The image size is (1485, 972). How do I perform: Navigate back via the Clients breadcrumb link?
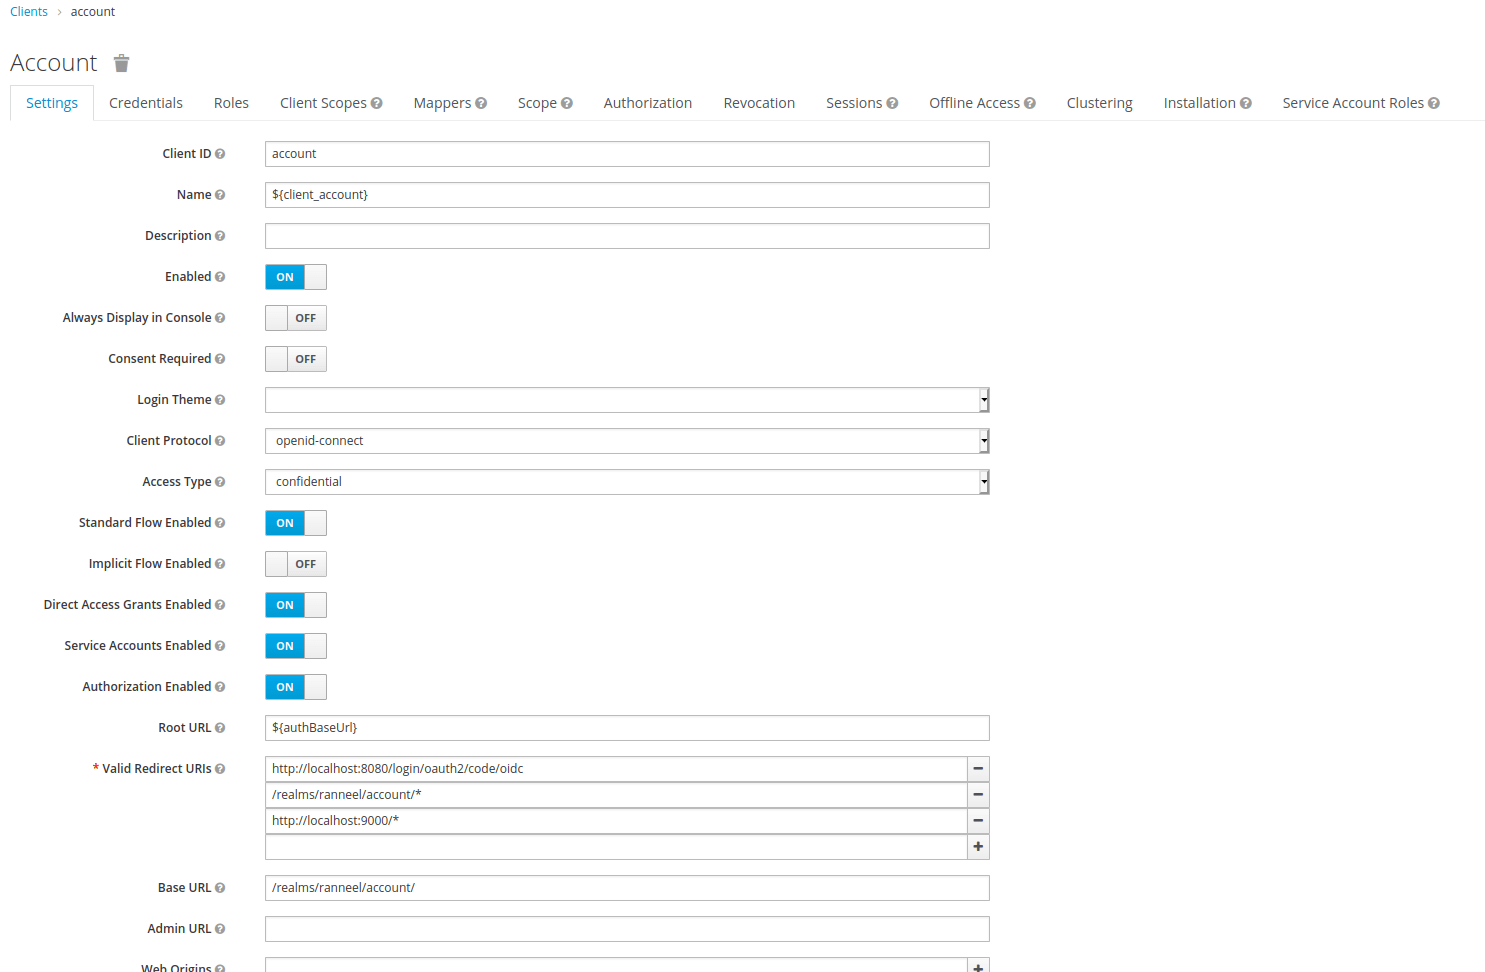click(28, 11)
